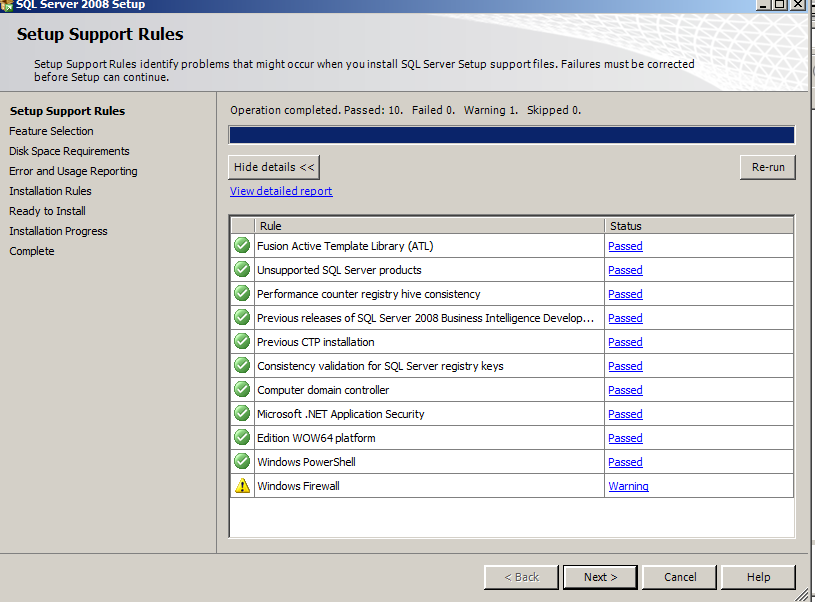Select Feature Selection step in sidebar
Image resolution: width=815 pixels, height=602 pixels.
click(x=51, y=131)
